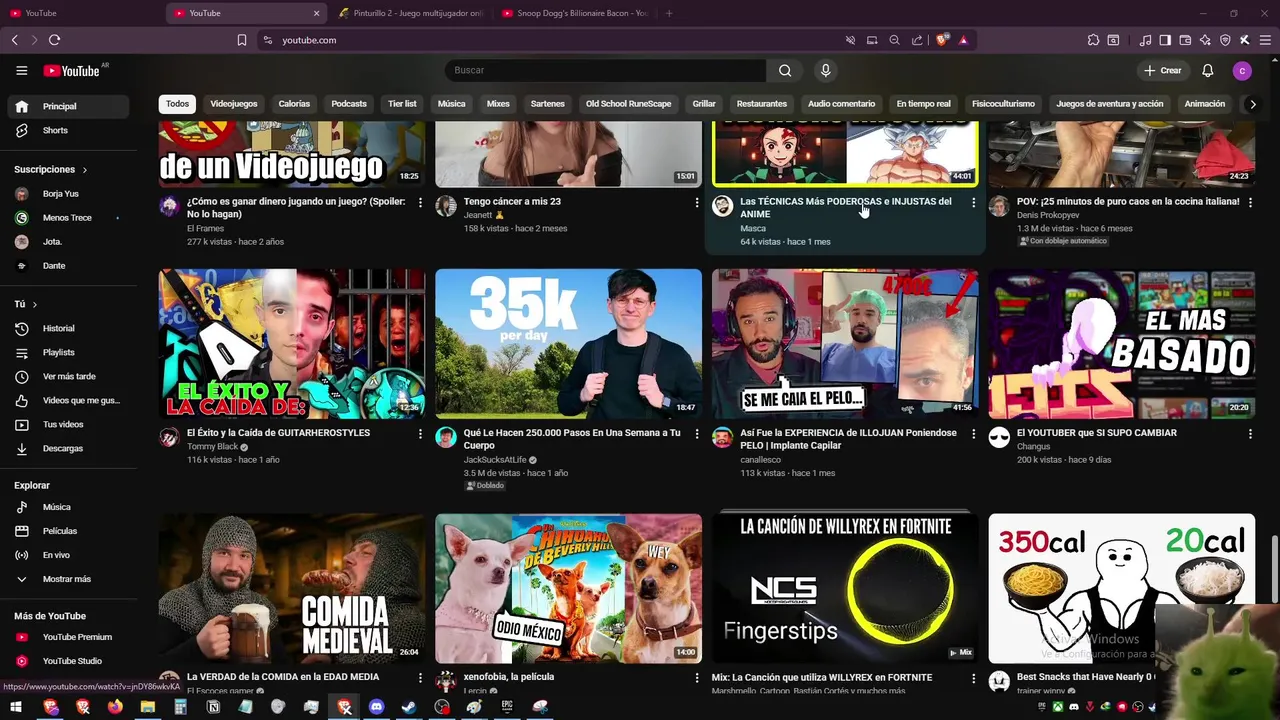
Task: Open the COMIDA MEDIEVAL thumbnail
Action: pos(292,588)
